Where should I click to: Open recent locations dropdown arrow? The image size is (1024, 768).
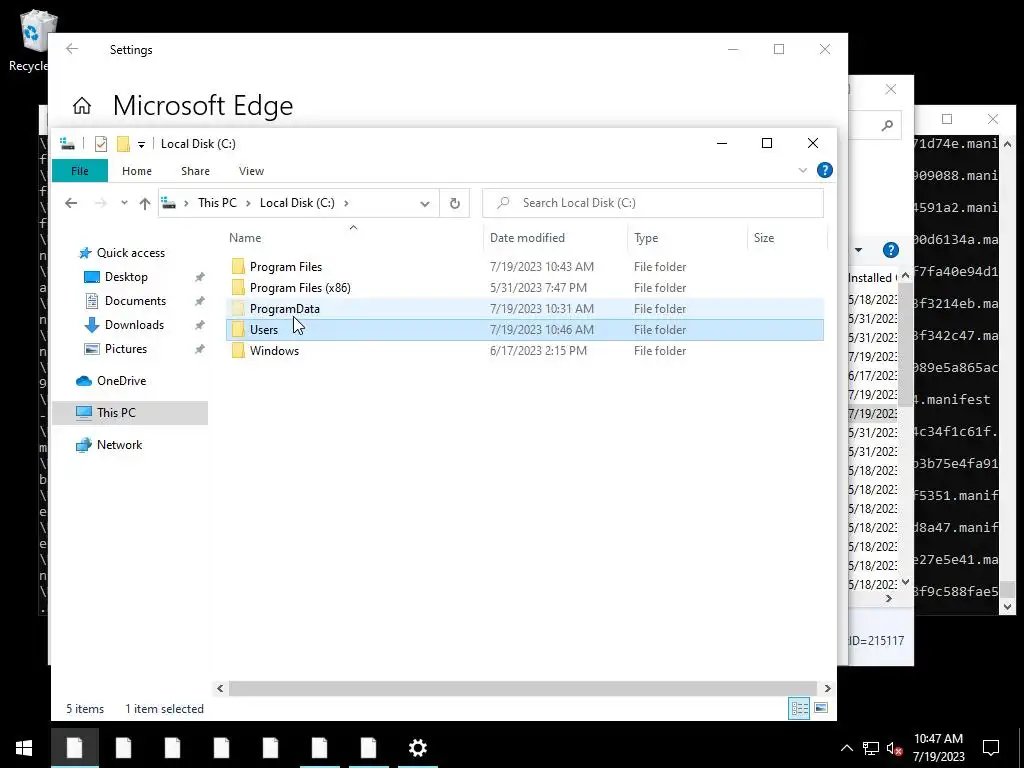(124, 203)
